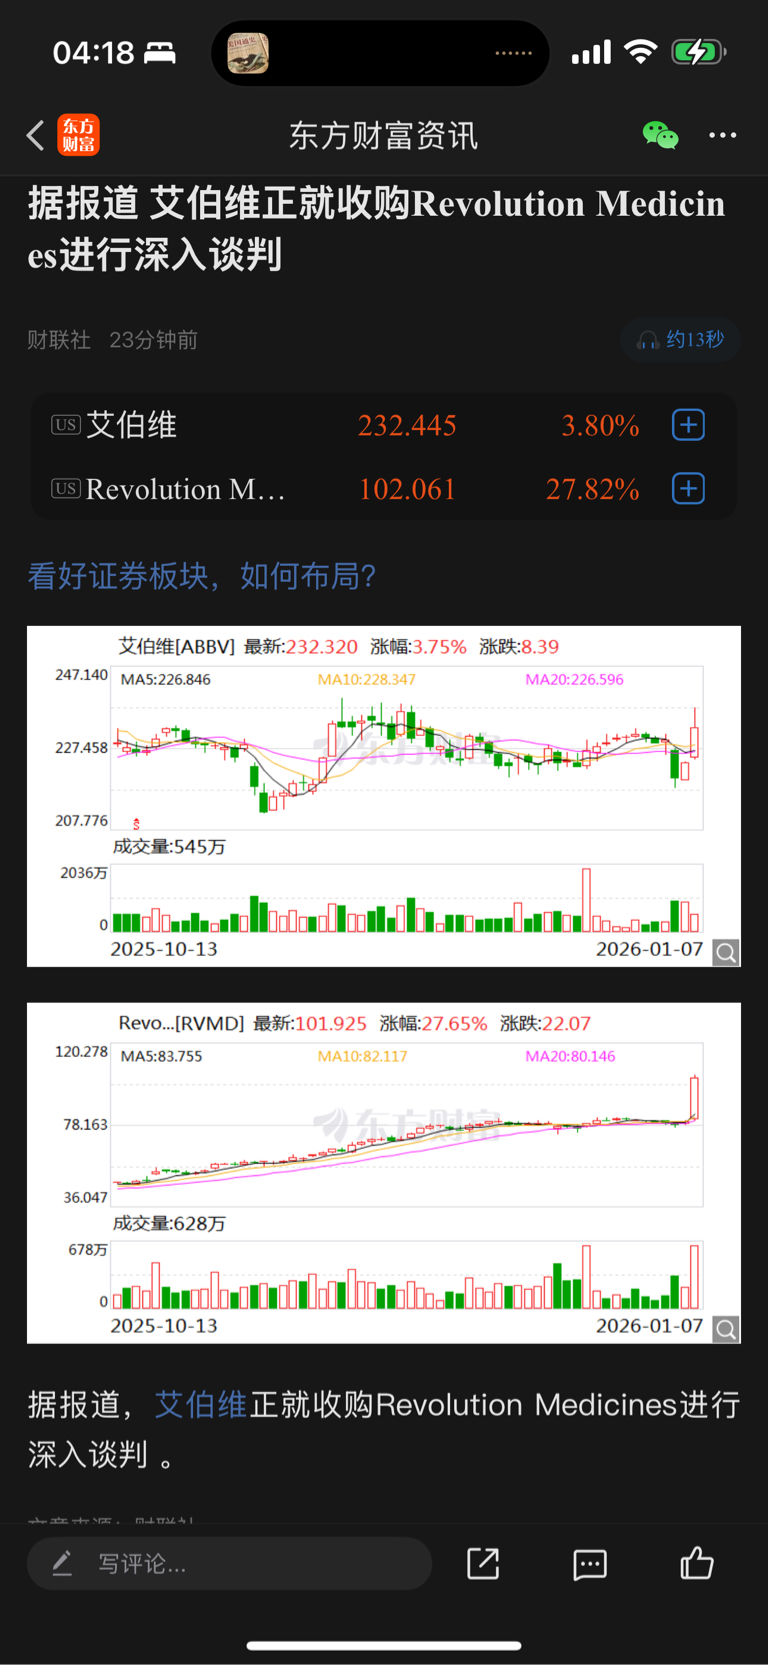Share the article via the WeChat icon
Screen dimensions: 768x1665
[x=660, y=135]
